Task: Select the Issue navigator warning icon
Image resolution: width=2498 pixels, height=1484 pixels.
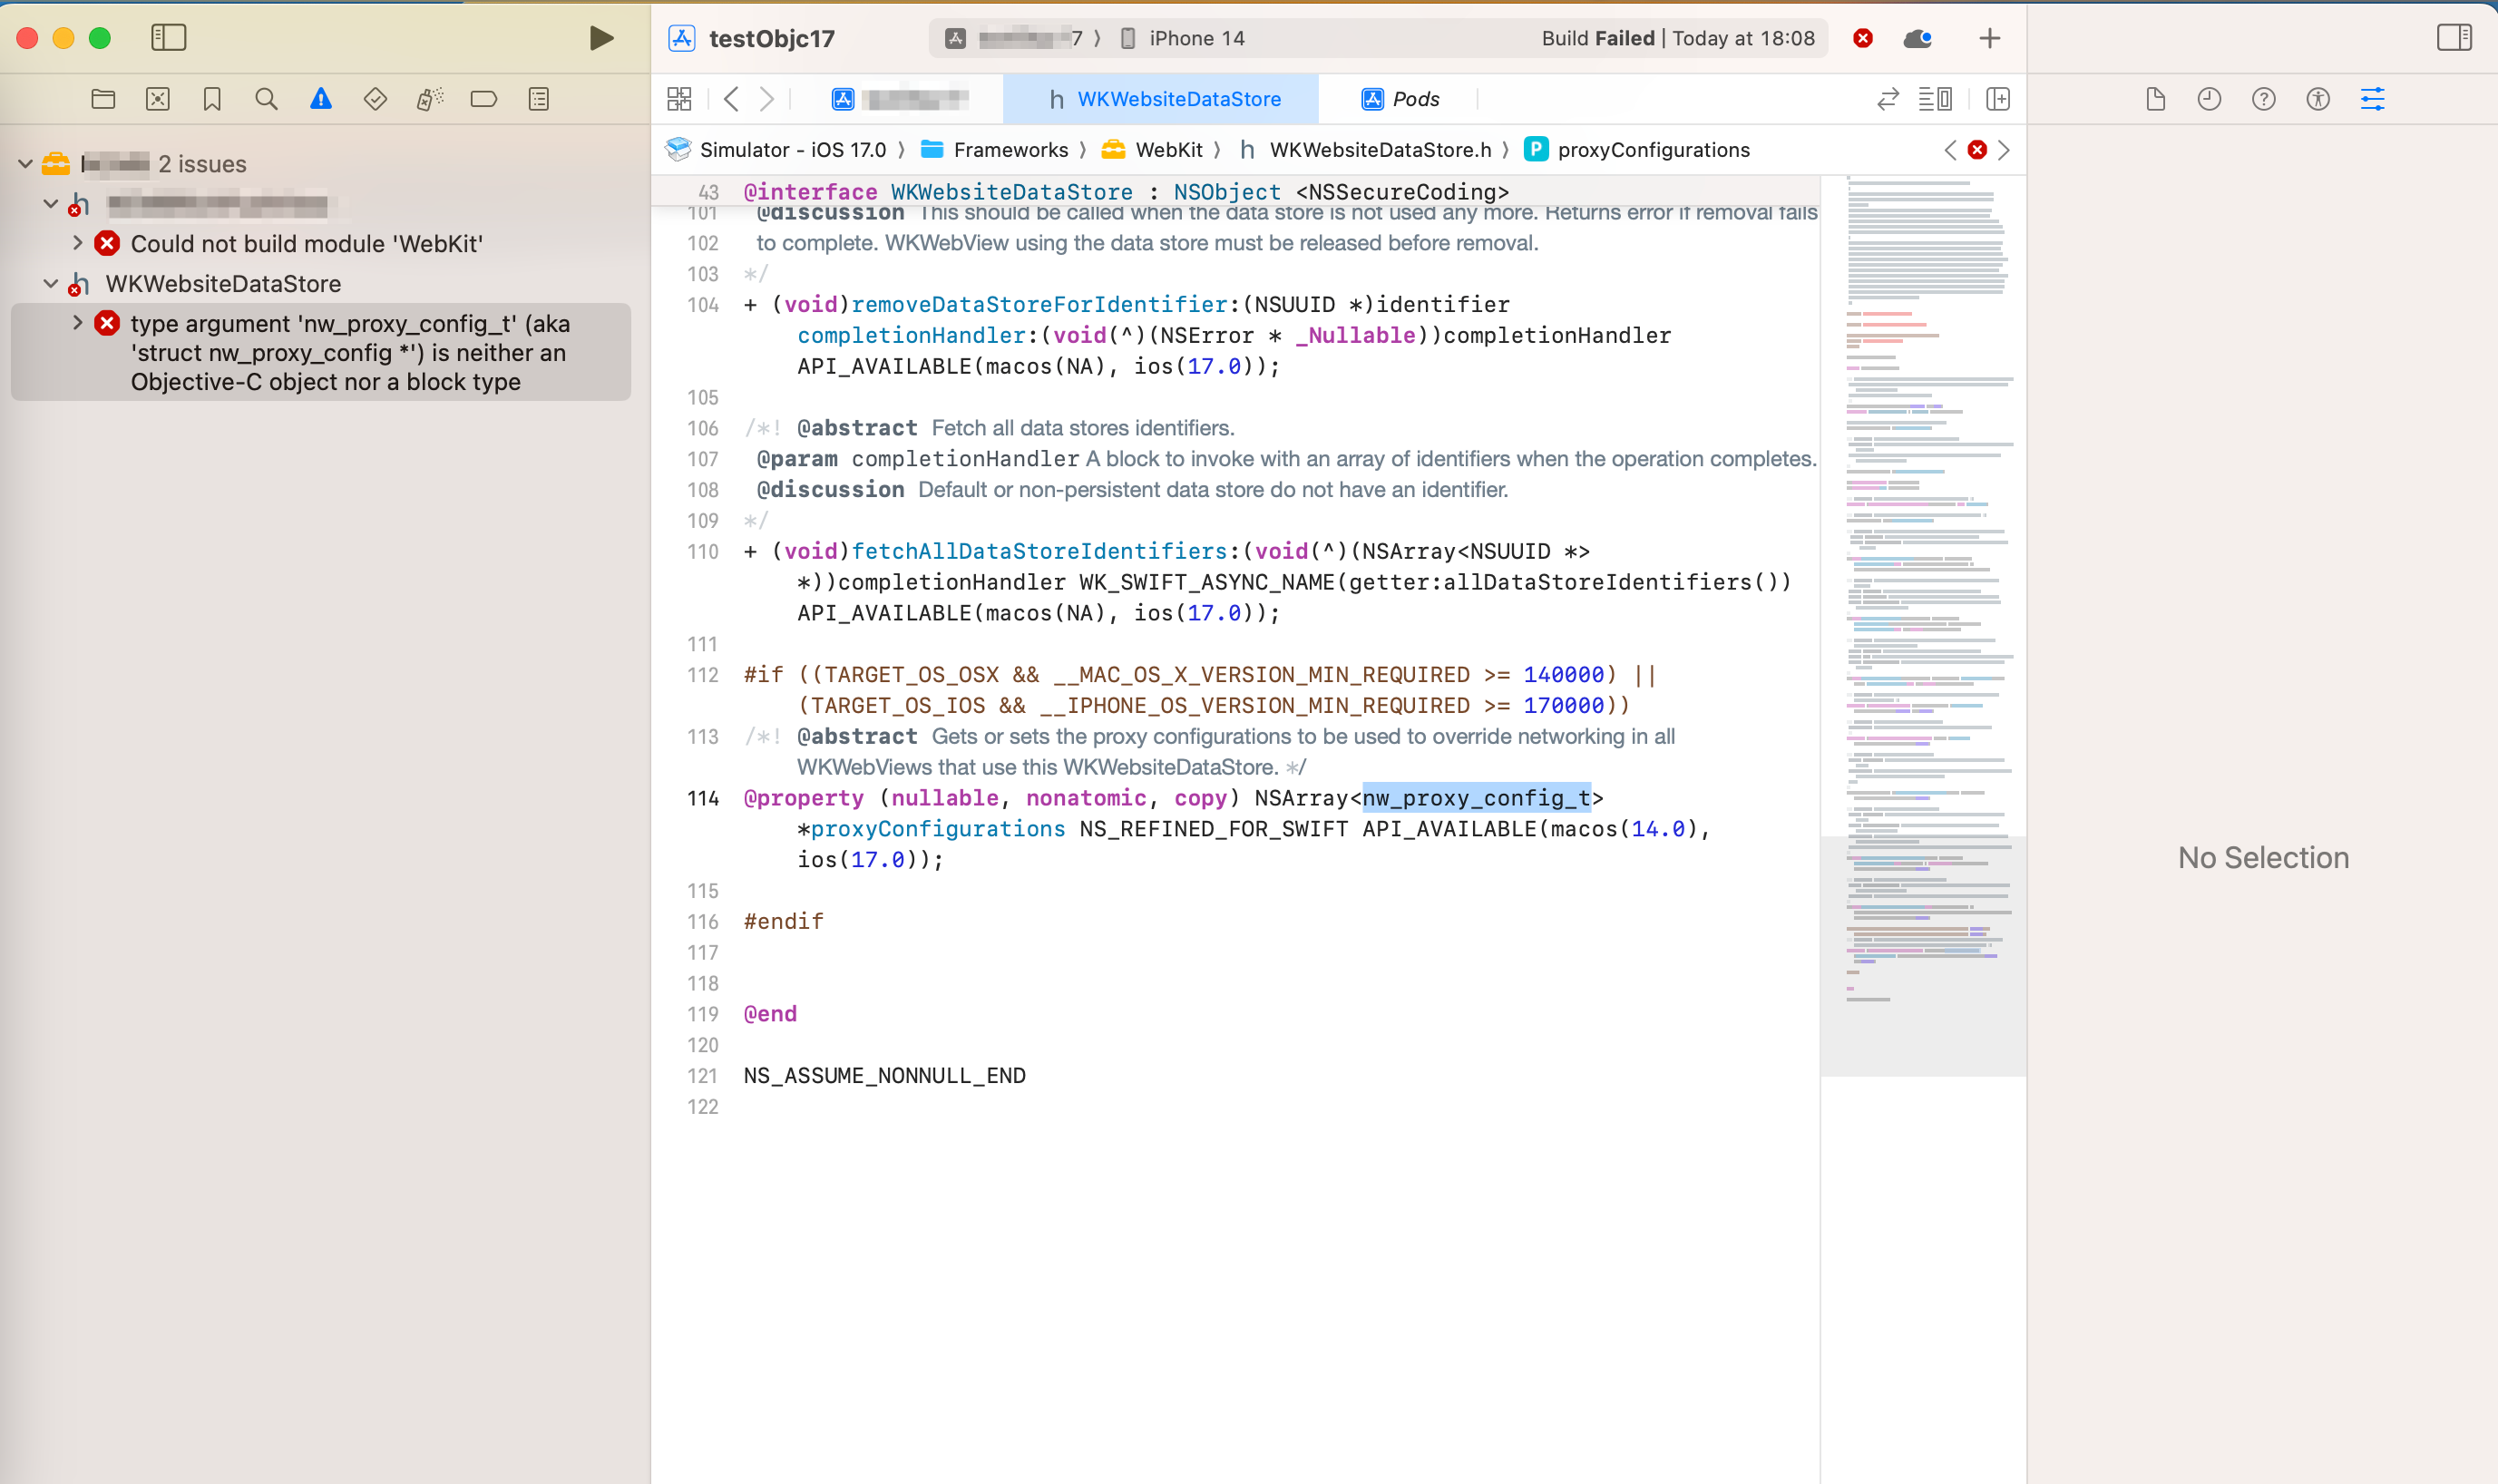Action: [x=321, y=99]
